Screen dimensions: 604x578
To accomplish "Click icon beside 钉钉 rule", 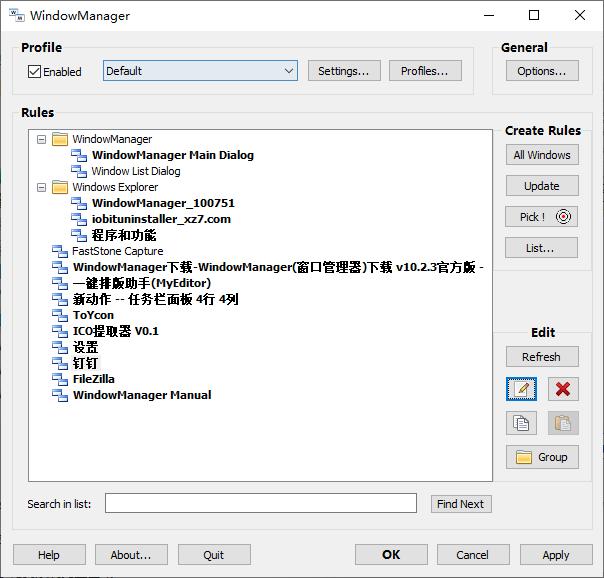I will pos(60,363).
